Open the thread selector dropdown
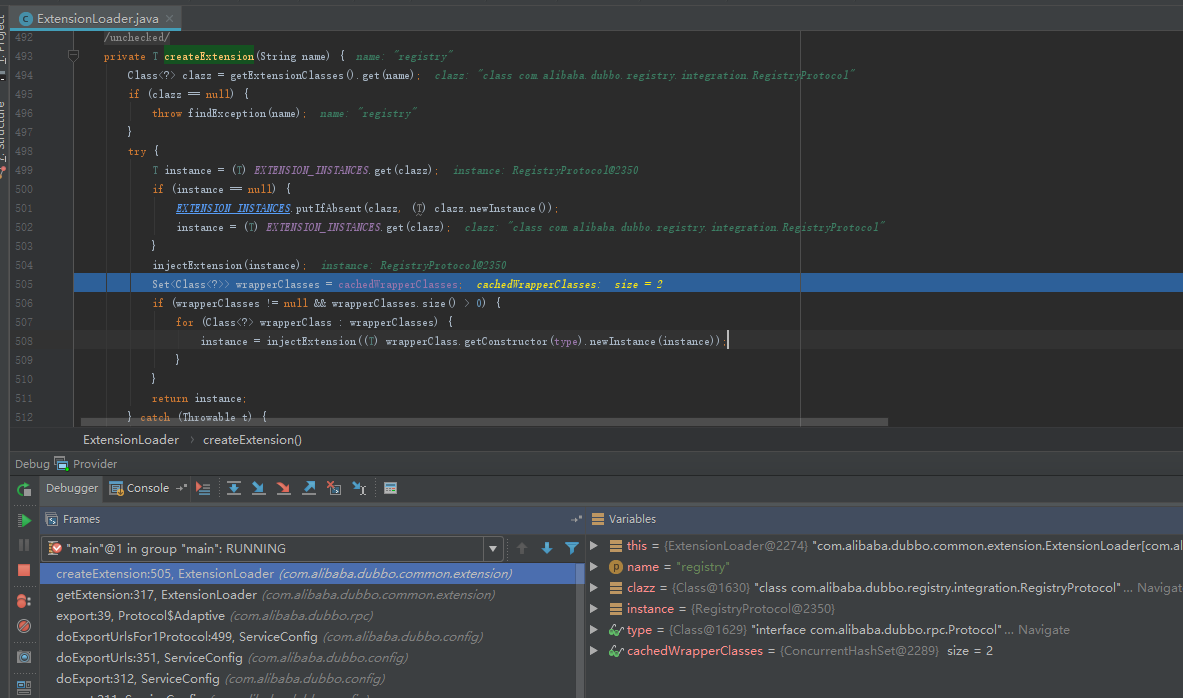 click(x=493, y=549)
